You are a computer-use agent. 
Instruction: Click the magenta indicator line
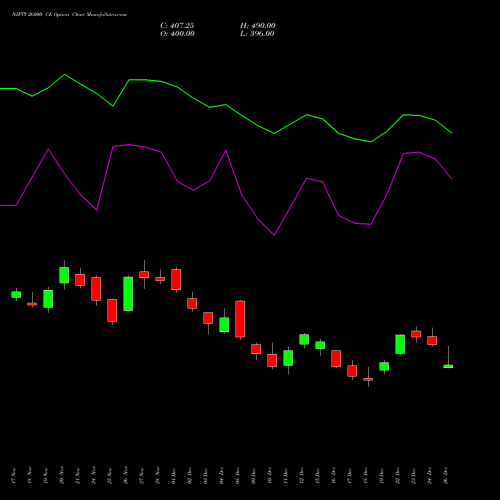pos(225,151)
